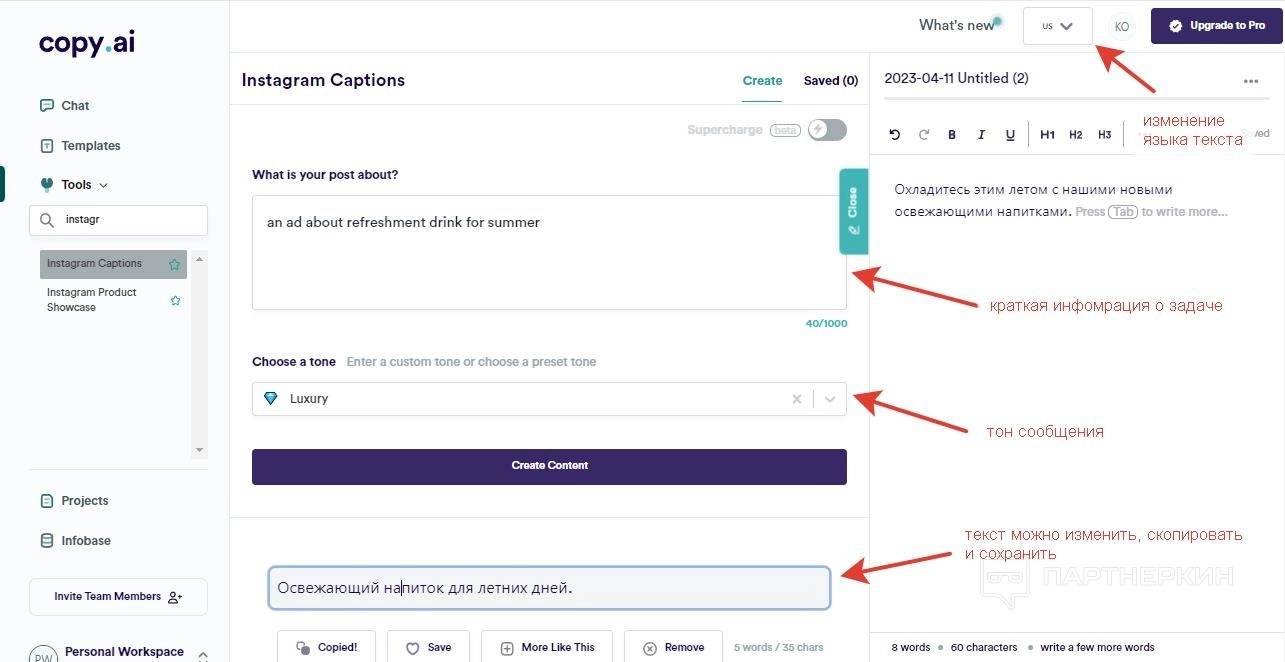Expand the tone preset dropdown arrow

click(x=830, y=399)
